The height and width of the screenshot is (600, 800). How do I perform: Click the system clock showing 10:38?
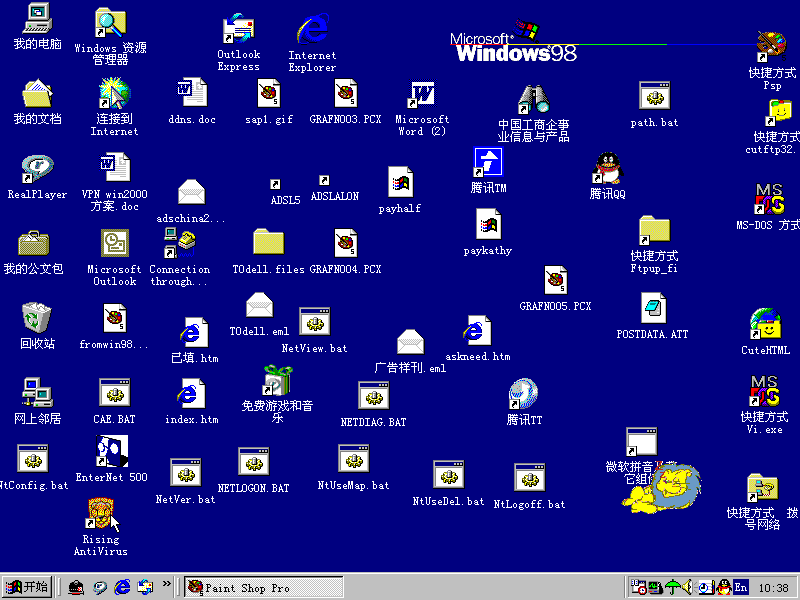pos(775,587)
